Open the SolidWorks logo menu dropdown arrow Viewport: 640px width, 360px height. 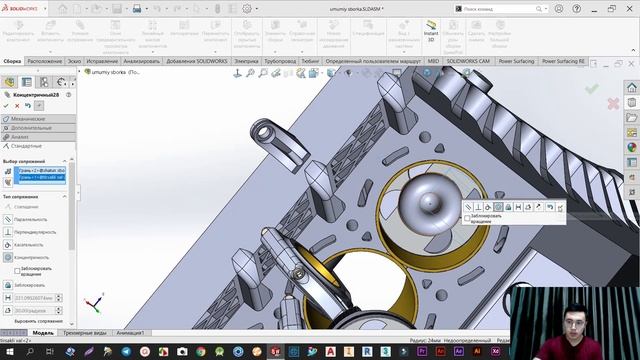pos(45,9)
